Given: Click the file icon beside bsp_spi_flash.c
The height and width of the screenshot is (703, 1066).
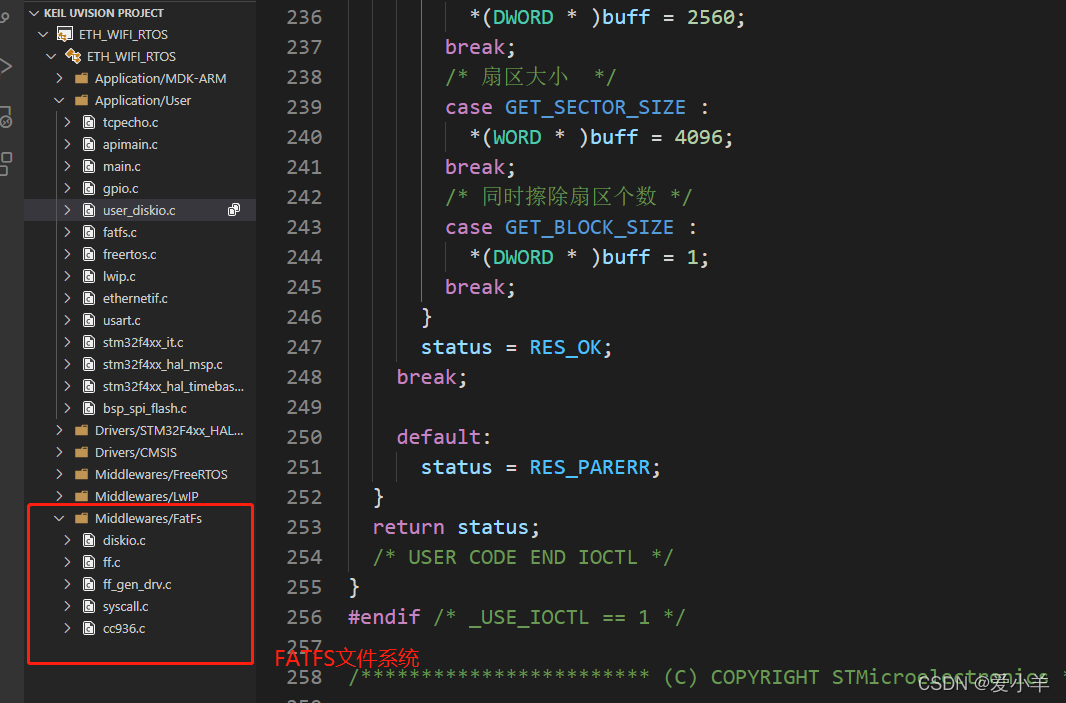Looking at the screenshot, I should pos(89,408).
